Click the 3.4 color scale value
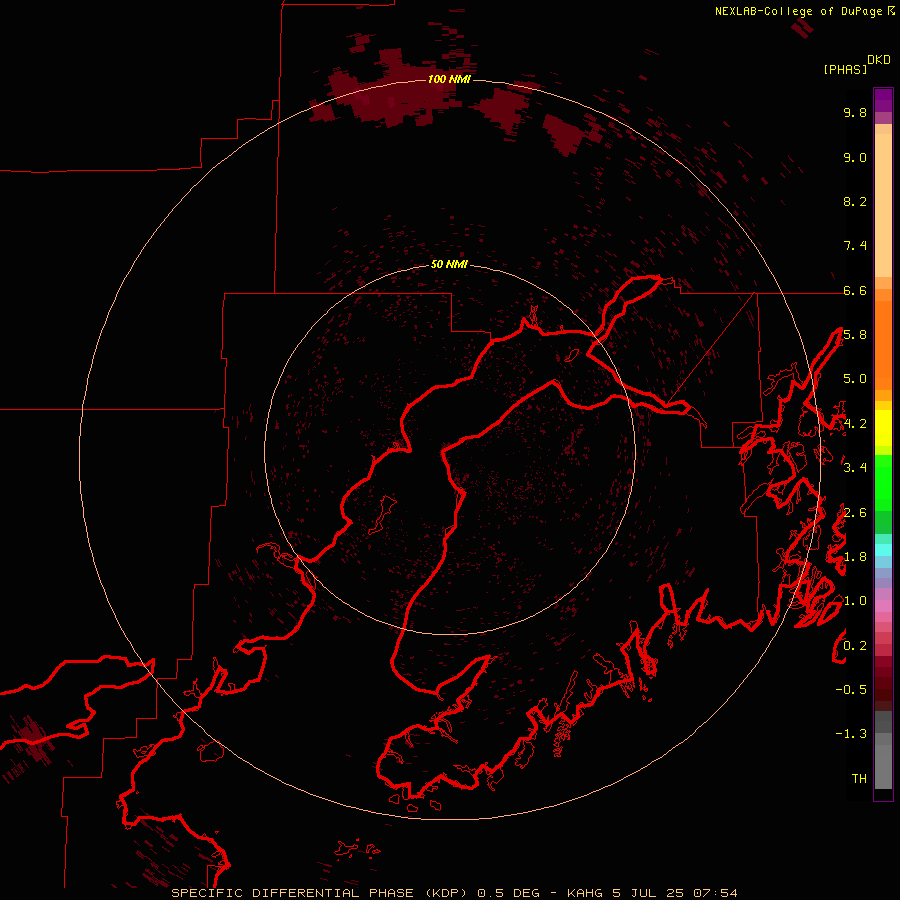Image resolution: width=900 pixels, height=900 pixels. coord(855,467)
